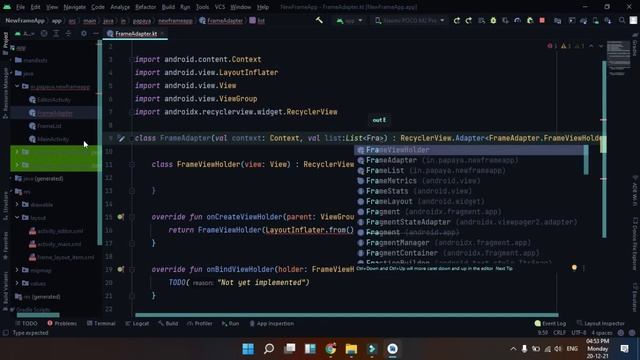
Task: Collapse the in.papaya.newframeapp package
Action: click(17, 87)
